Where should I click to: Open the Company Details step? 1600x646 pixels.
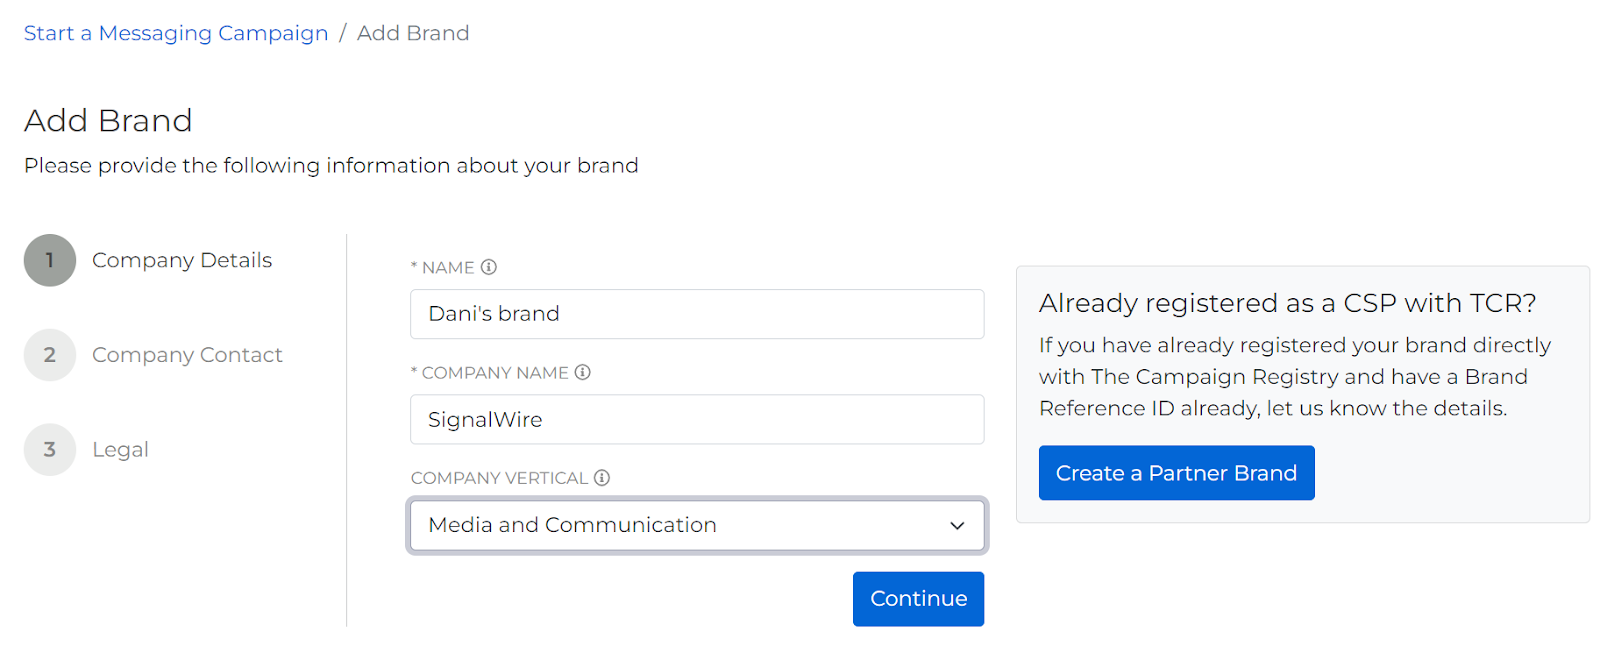pos(182,260)
